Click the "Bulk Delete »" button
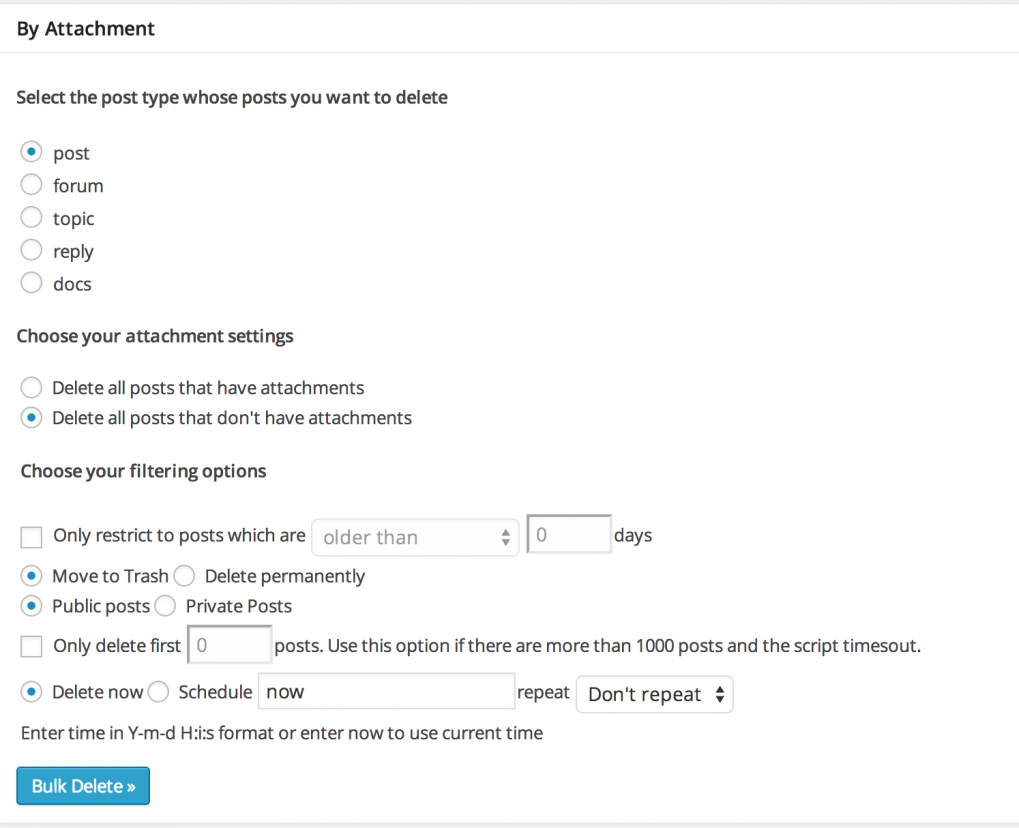1019x828 pixels. click(82, 786)
